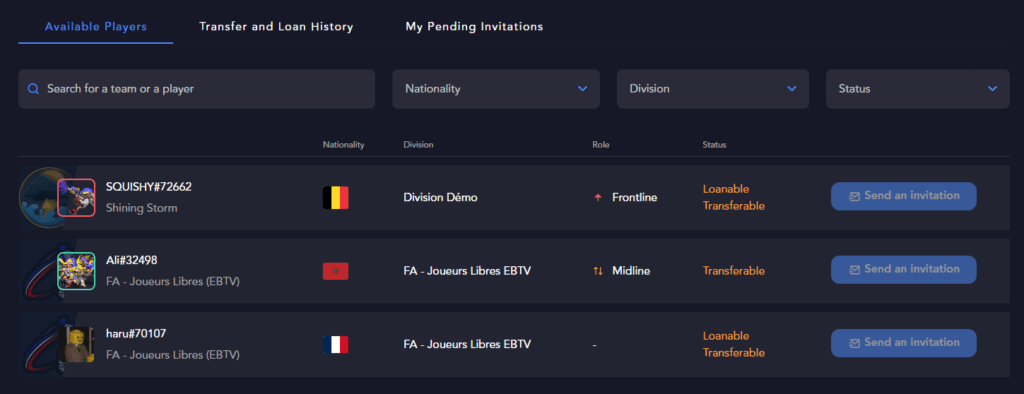Click the Belgium flag icon
Image resolution: width=1024 pixels, height=394 pixels.
(336, 197)
